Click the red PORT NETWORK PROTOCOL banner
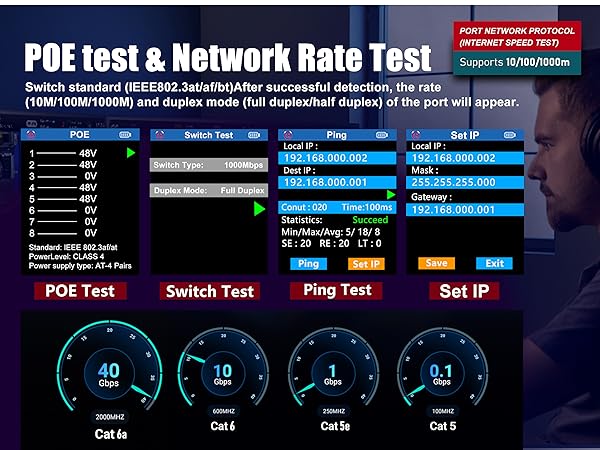600x450 pixels. coord(517,36)
